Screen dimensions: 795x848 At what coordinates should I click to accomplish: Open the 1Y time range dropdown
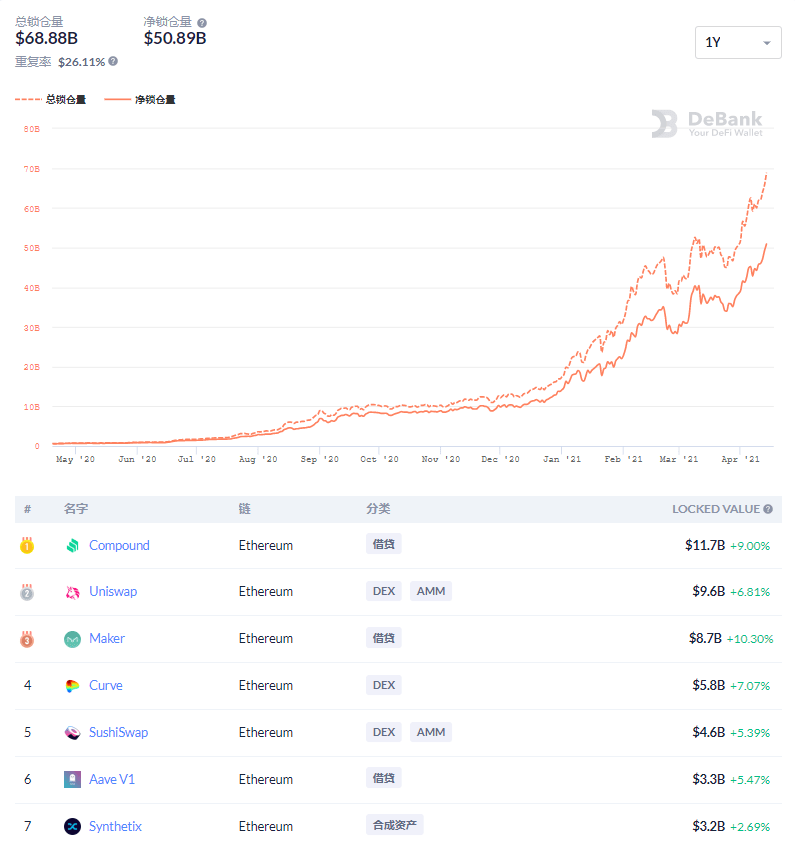click(x=738, y=42)
